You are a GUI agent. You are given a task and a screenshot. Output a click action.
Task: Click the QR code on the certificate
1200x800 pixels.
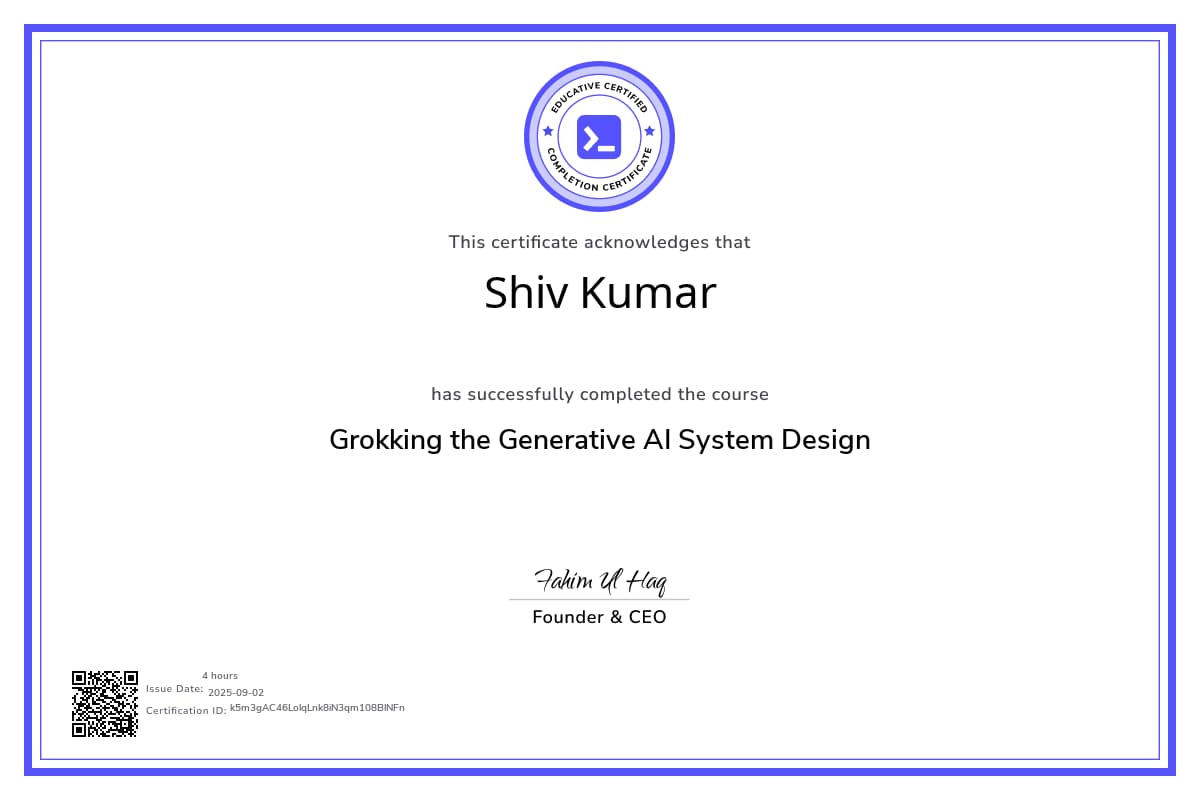point(105,704)
